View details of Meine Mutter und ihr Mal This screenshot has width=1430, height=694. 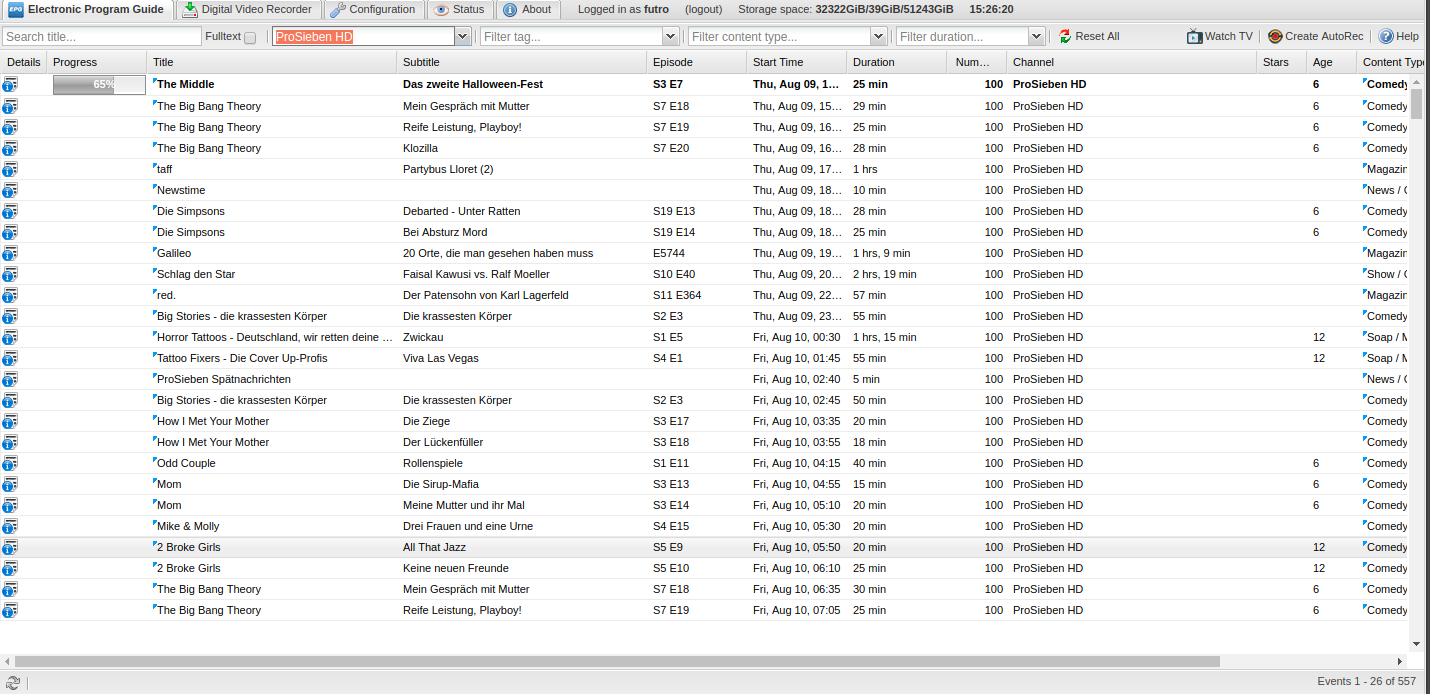pyautogui.click(x=10, y=505)
